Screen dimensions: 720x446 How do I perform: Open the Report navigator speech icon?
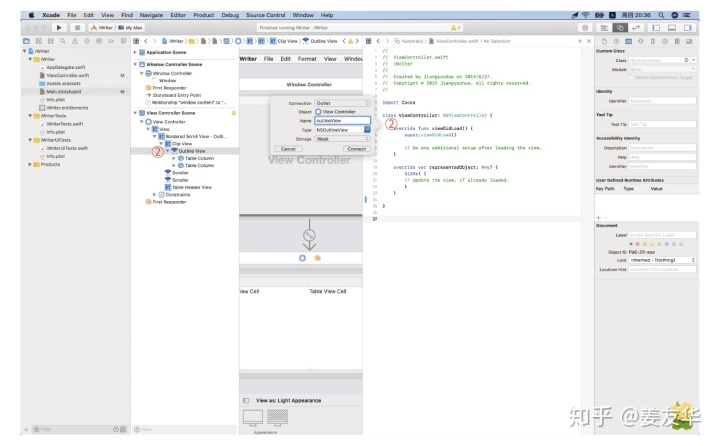click(123, 41)
